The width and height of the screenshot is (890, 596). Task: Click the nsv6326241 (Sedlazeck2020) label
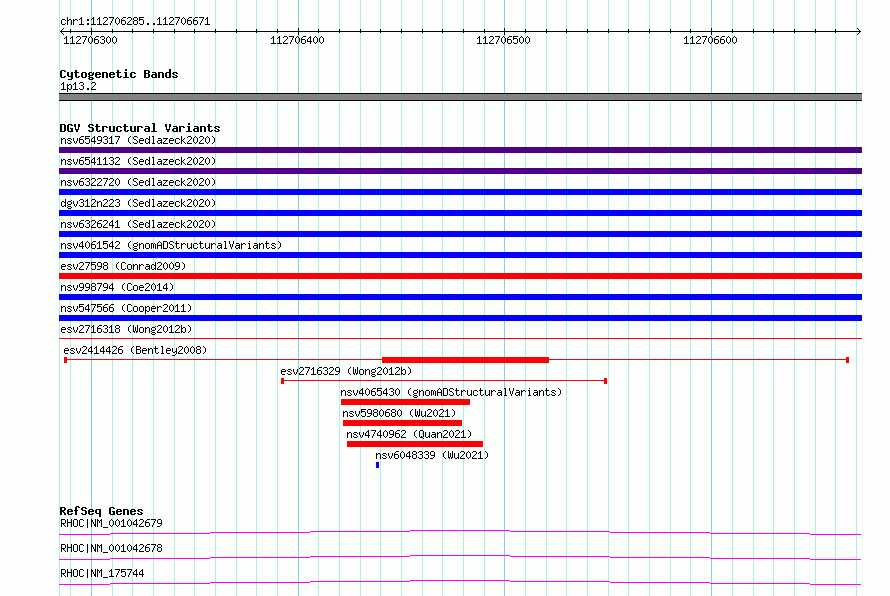pyautogui.click(x=138, y=224)
